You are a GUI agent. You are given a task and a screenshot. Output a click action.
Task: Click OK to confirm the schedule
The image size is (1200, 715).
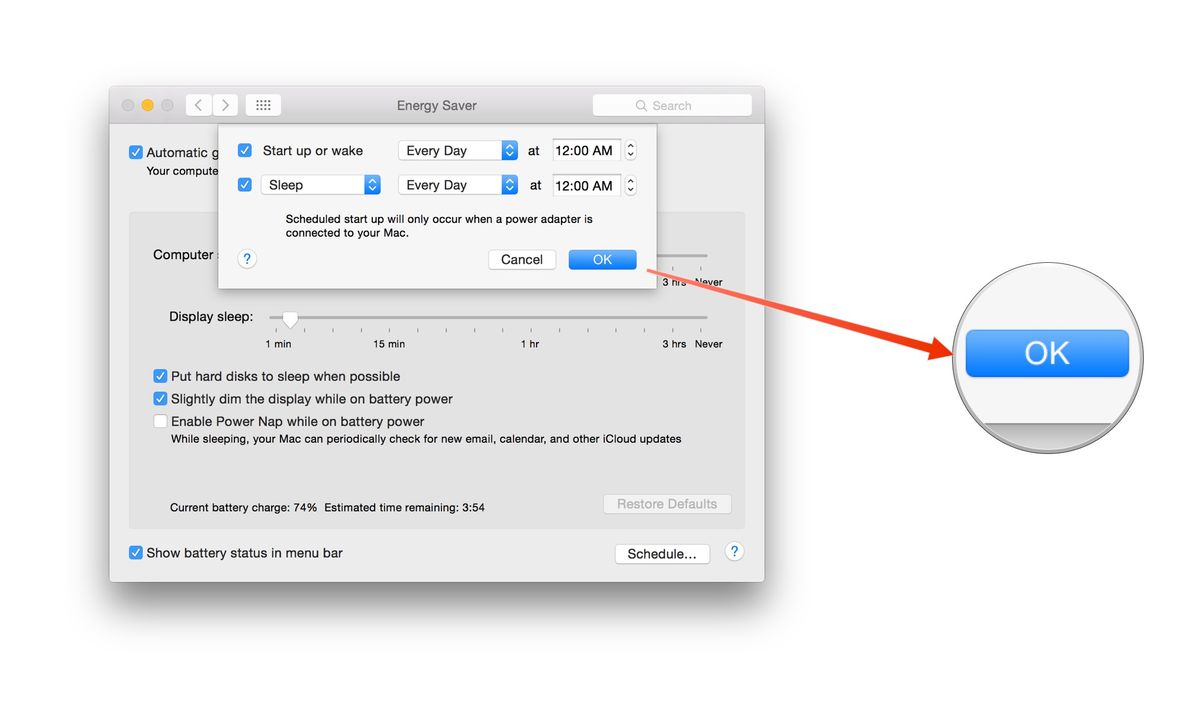click(x=602, y=259)
